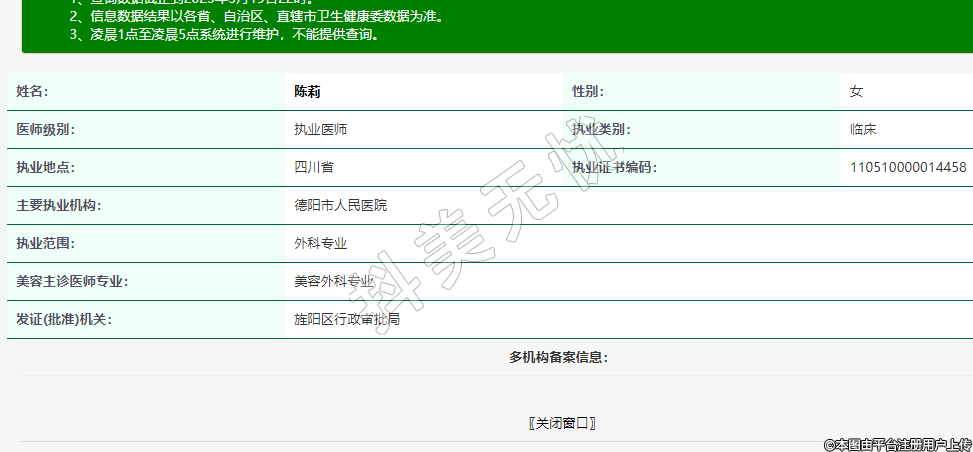Click the 发证(批准)机关 field label
973x452 pixels.
tap(64, 319)
